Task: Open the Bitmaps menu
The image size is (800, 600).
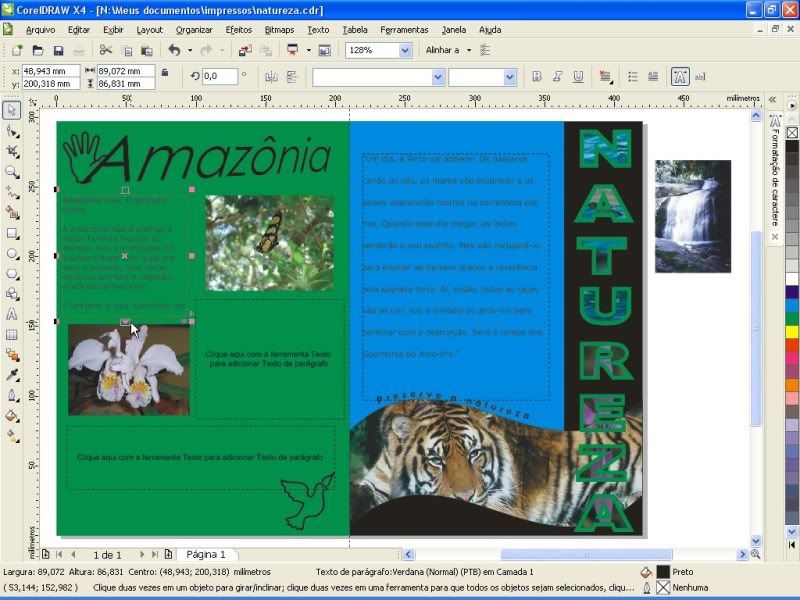Action: pos(279,30)
